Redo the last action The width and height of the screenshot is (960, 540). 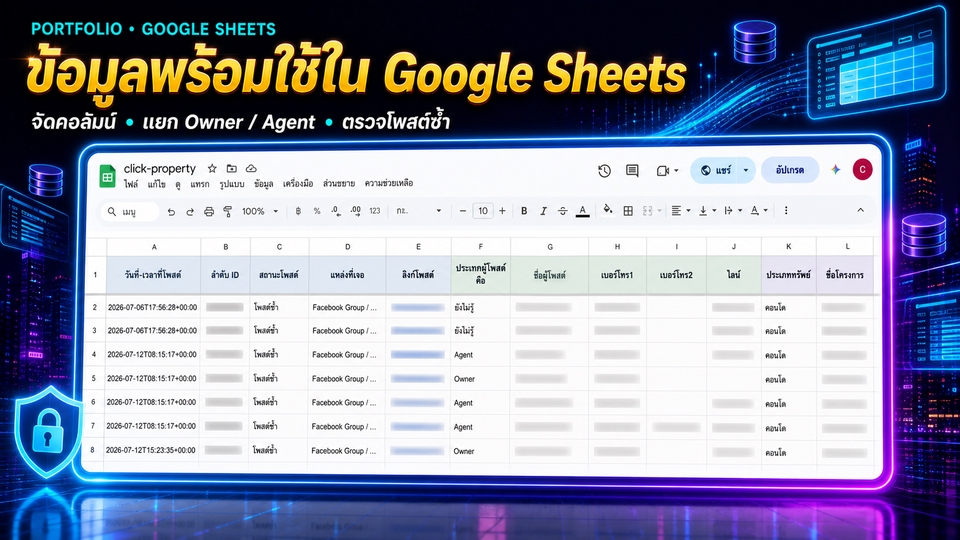pos(190,211)
